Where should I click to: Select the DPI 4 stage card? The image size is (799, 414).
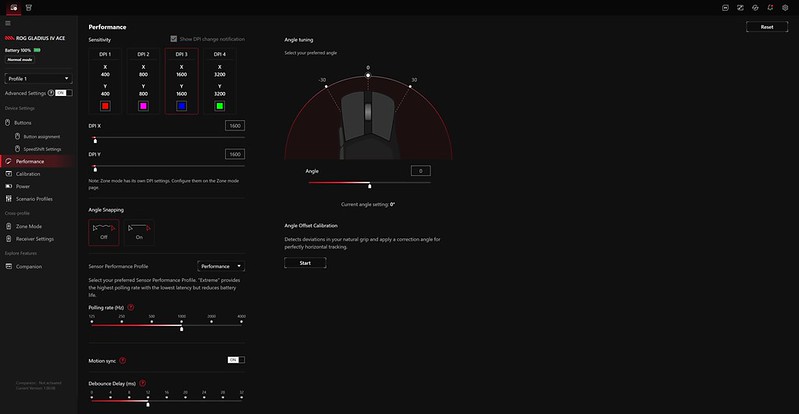[220, 81]
